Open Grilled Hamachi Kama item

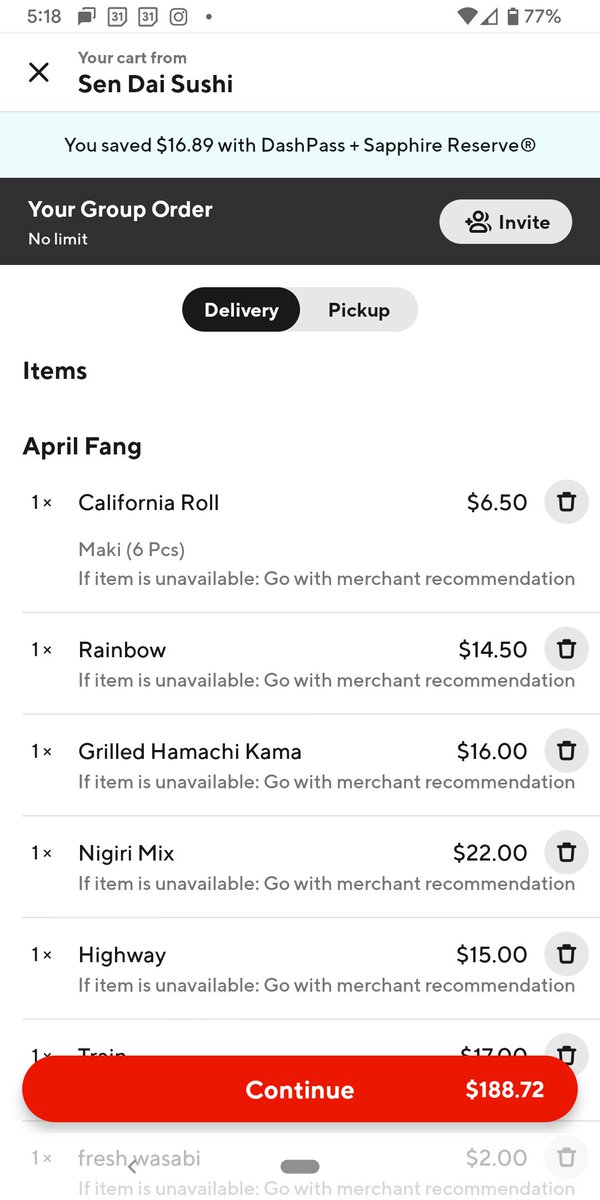coord(189,751)
